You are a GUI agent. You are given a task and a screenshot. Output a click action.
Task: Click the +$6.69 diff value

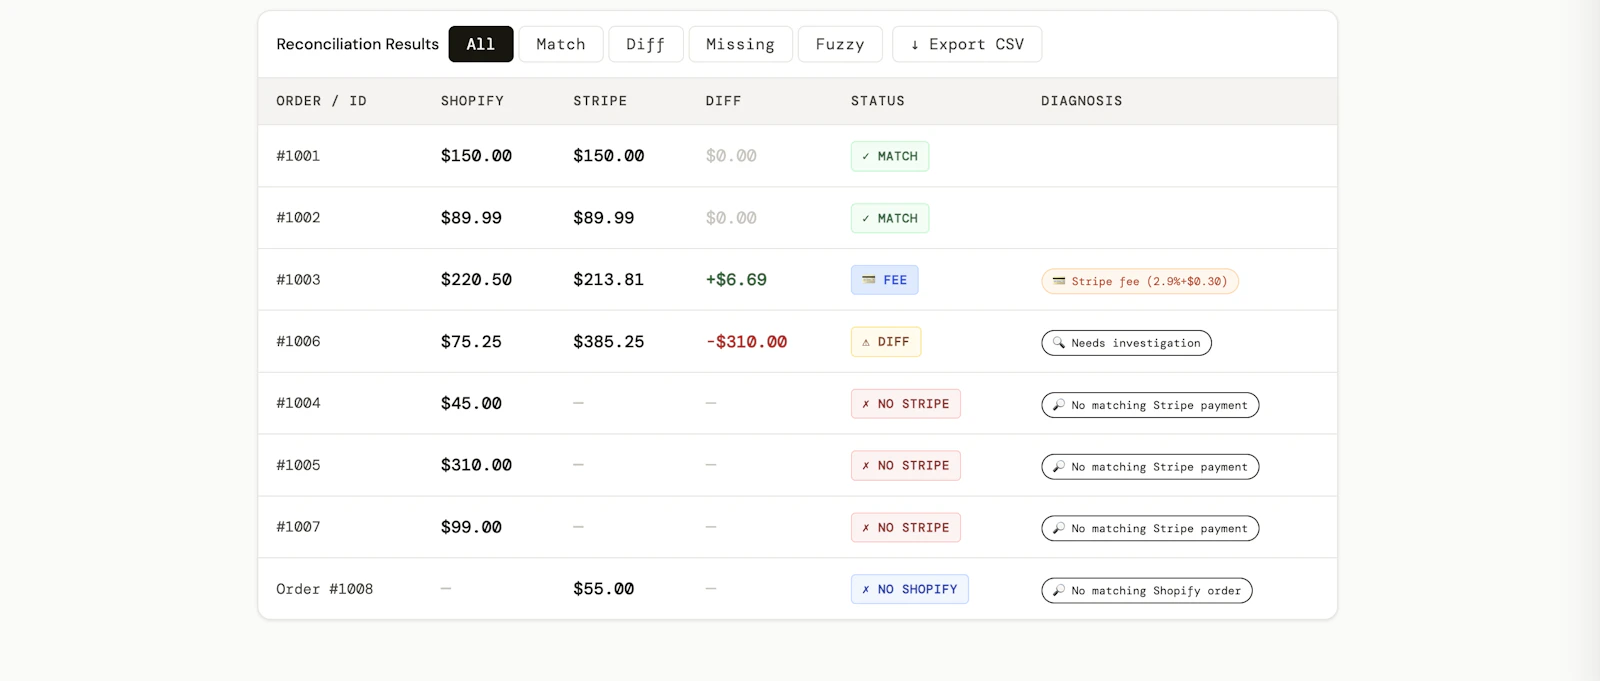[736, 280]
